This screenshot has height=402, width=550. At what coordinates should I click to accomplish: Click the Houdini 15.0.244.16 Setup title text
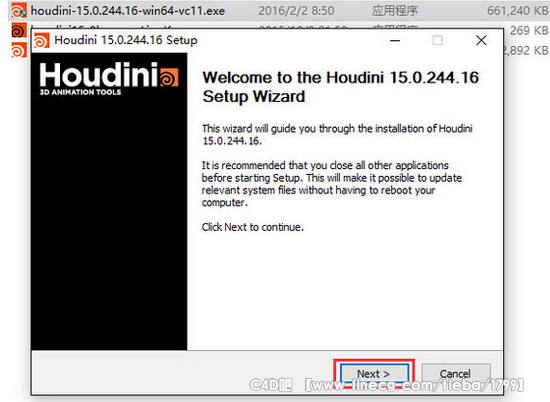[126, 40]
